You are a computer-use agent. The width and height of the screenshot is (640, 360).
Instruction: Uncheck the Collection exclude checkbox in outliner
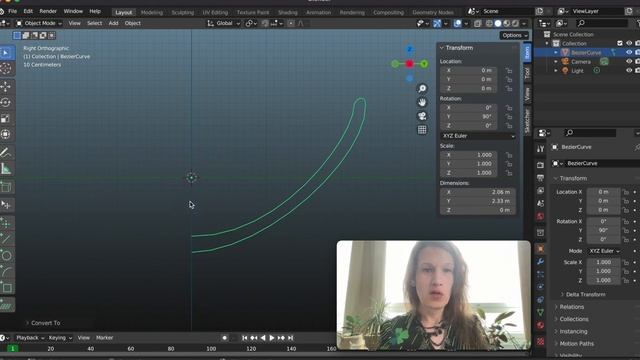coord(620,43)
